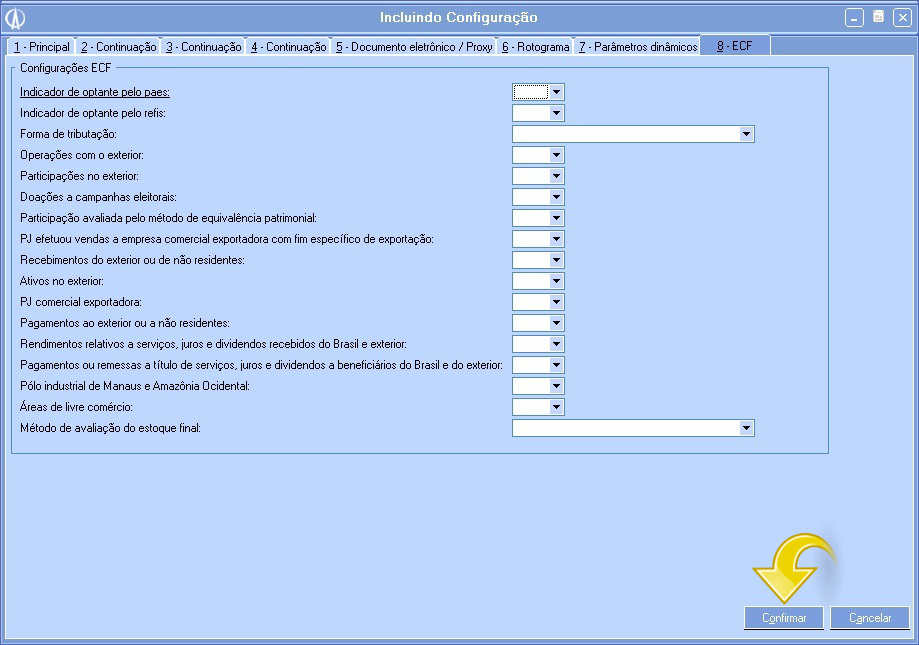Open 'Recebimentos do exterior ou de não residentes' dropdown

click(556, 260)
